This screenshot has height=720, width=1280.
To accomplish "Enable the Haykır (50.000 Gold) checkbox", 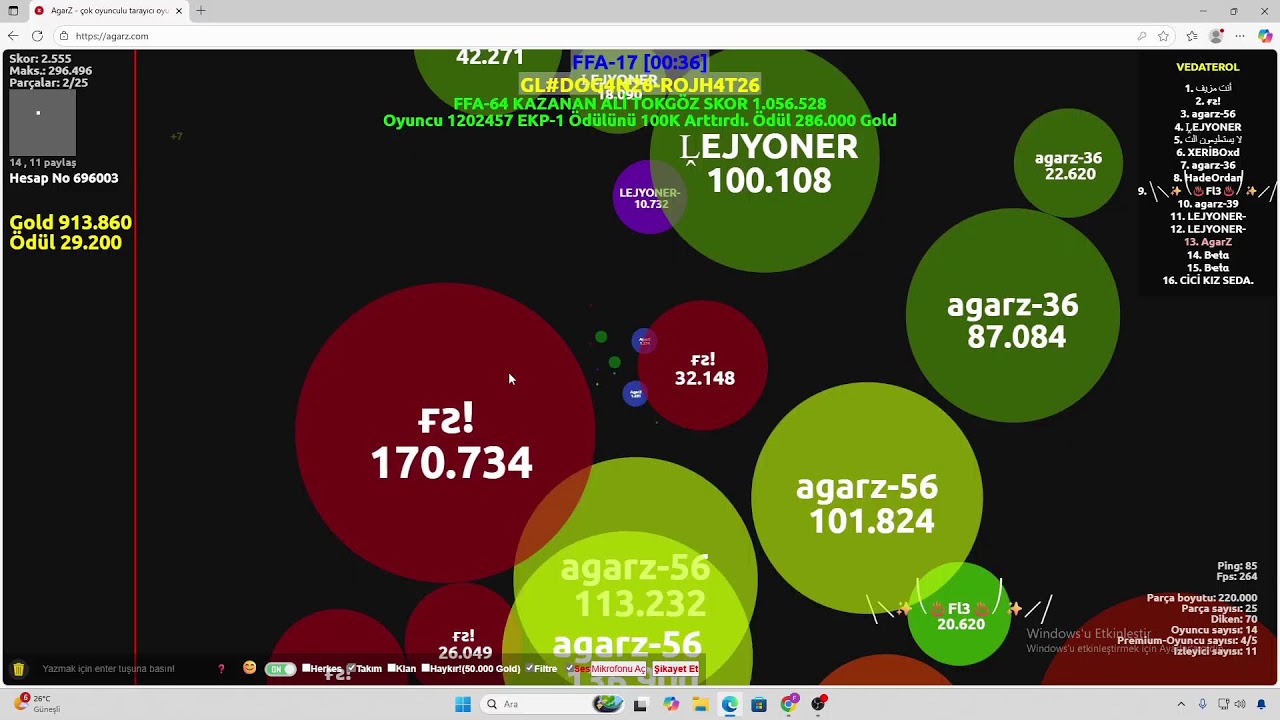I will click(x=426, y=668).
